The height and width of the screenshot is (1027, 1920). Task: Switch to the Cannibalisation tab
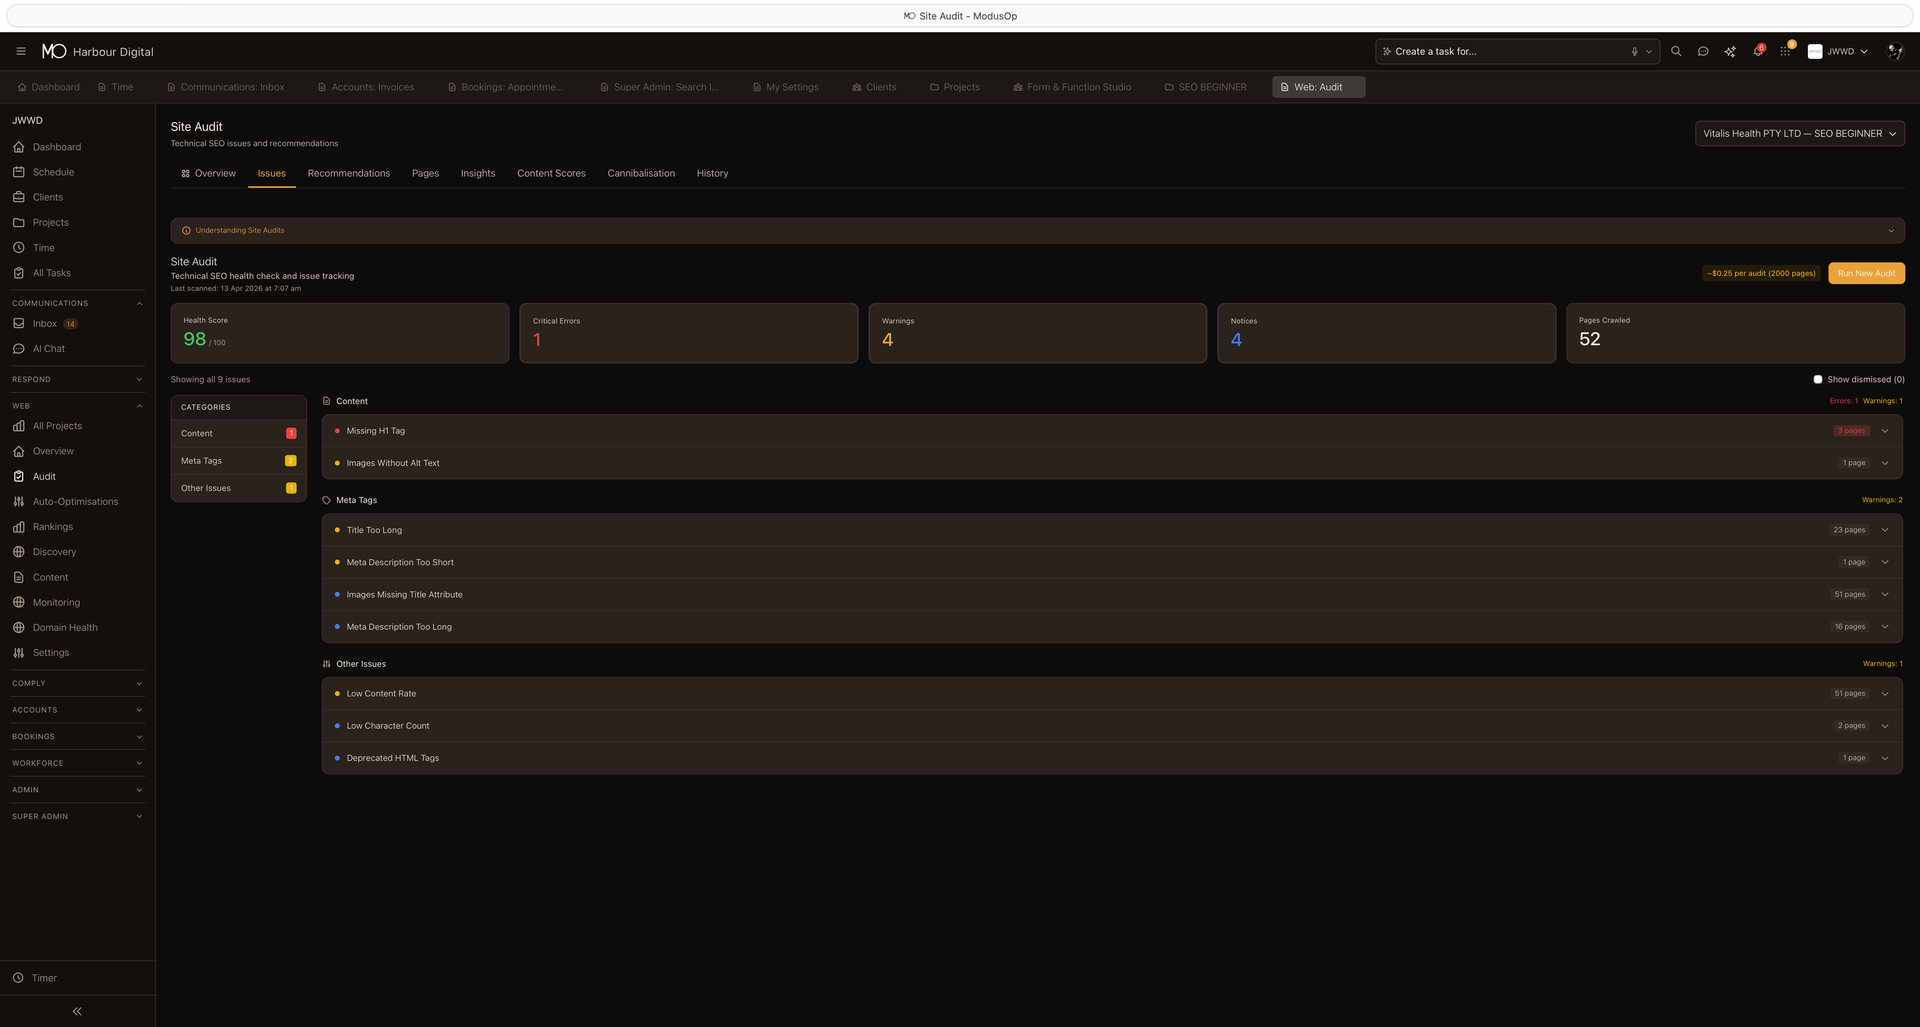pyautogui.click(x=640, y=173)
